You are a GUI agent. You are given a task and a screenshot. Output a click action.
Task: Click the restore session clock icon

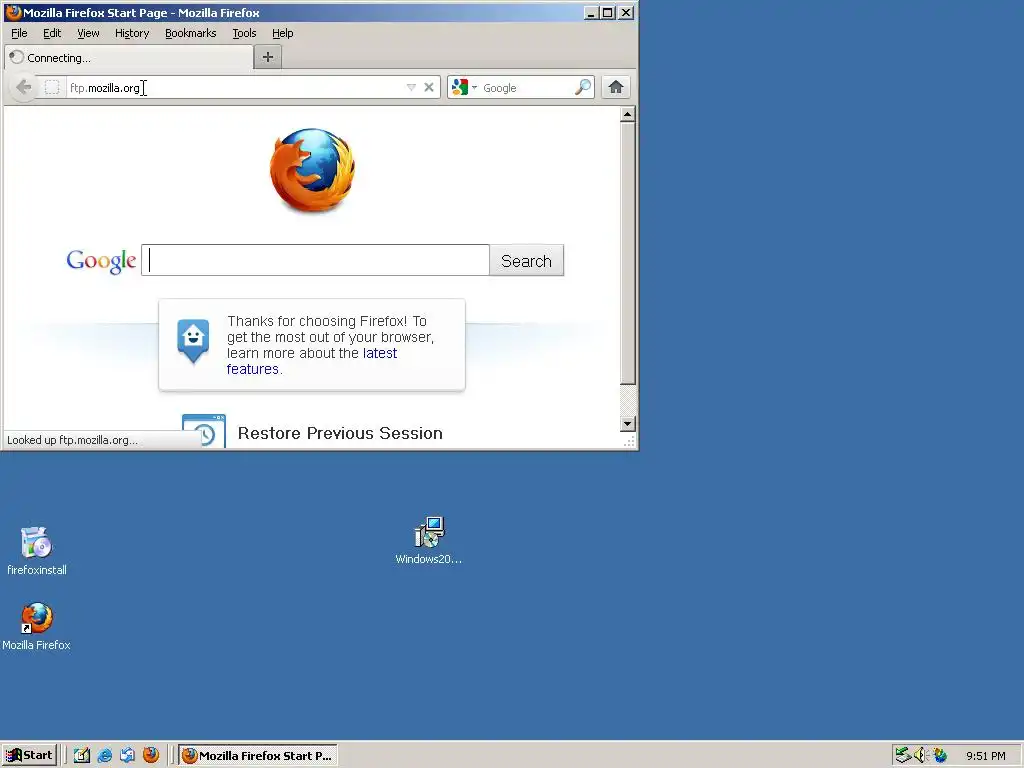click(x=204, y=431)
